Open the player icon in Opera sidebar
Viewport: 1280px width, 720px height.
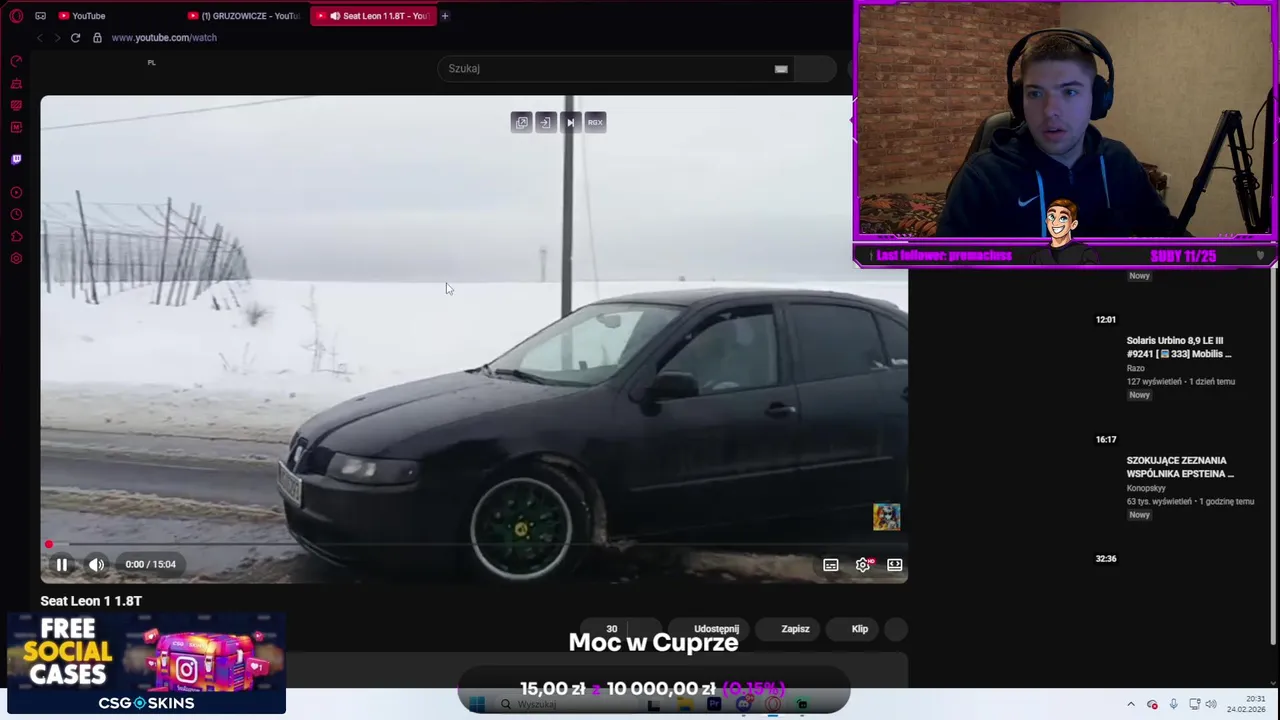(16, 193)
